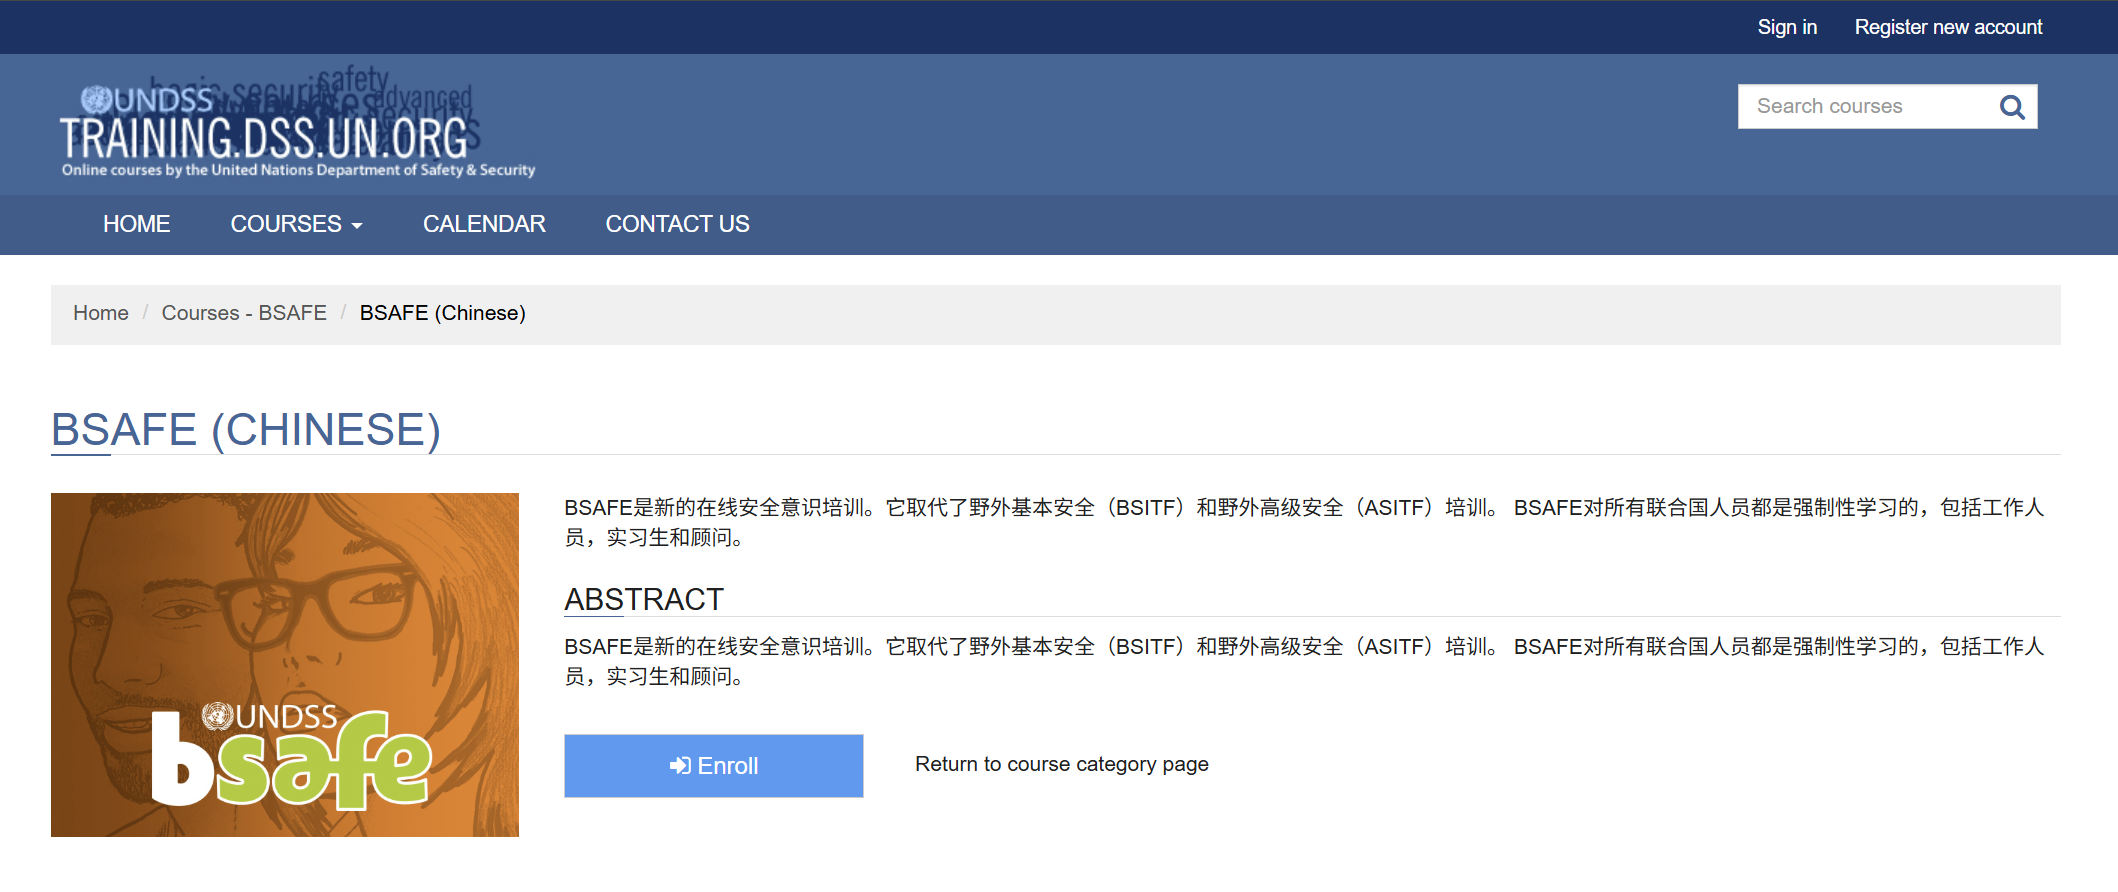Image resolution: width=2118 pixels, height=892 pixels.
Task: Click the caret arrow beside COURSES
Action: (357, 226)
